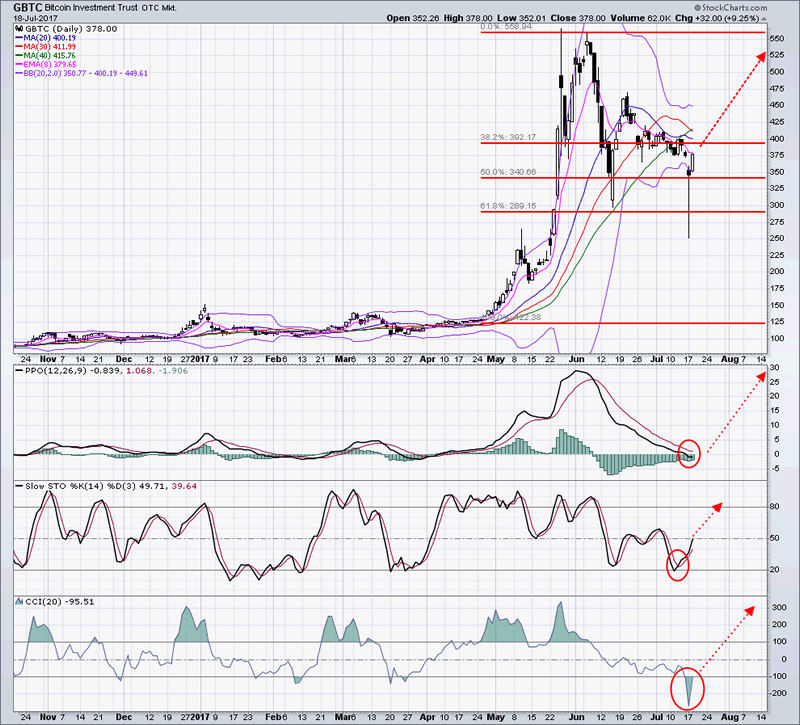Click the red circle on the PPO crossover

(x=689, y=454)
